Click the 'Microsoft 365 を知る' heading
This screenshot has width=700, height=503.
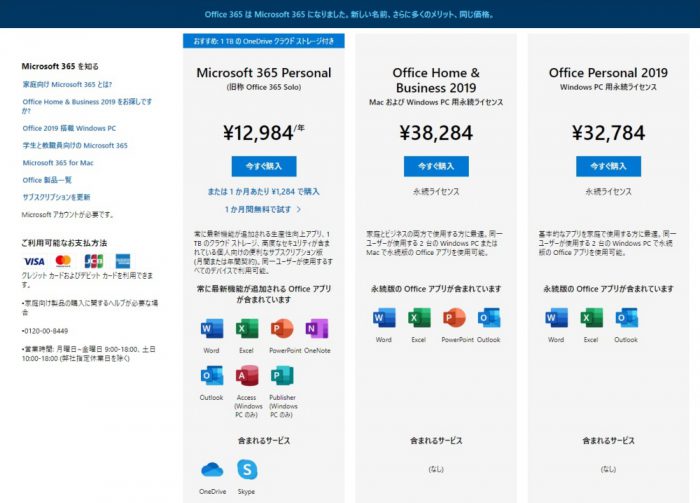[60, 67]
